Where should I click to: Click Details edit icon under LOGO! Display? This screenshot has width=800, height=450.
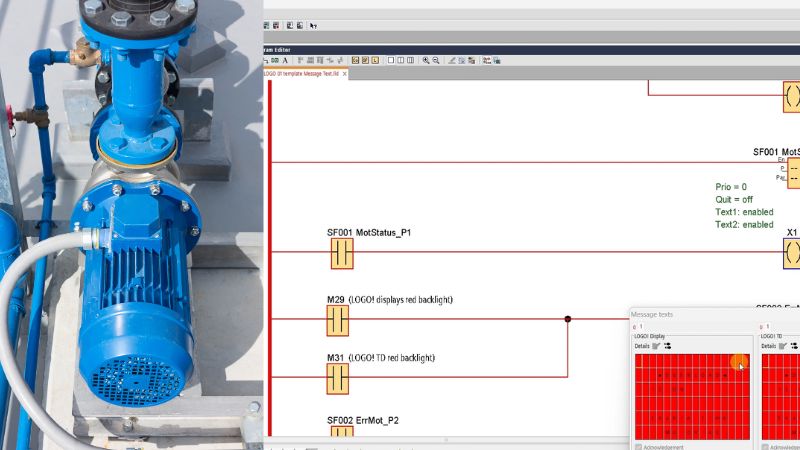[x=656, y=346]
